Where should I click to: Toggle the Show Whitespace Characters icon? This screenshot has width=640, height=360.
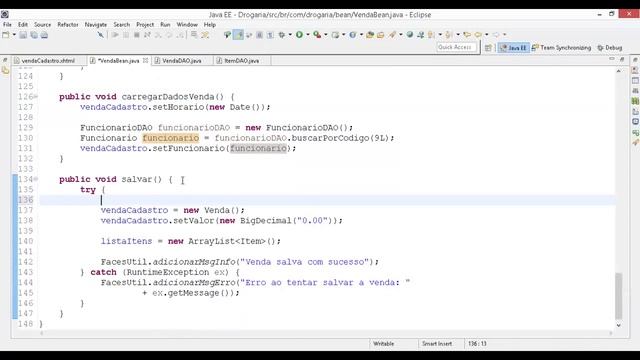[270, 35]
